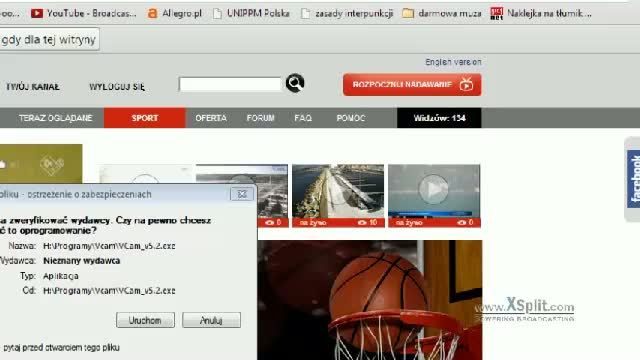This screenshot has width=640, height=360.
Task: Focus the site search input field
Action: pyautogui.click(x=230, y=84)
